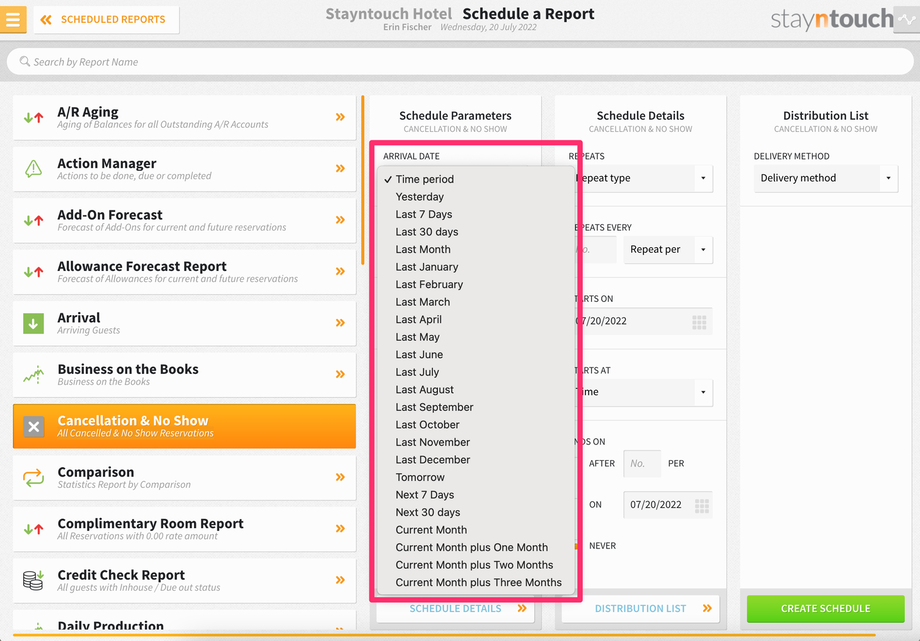This screenshot has height=641, width=920.
Task: Open calendar icon for Starts On date
Action: pos(699,322)
